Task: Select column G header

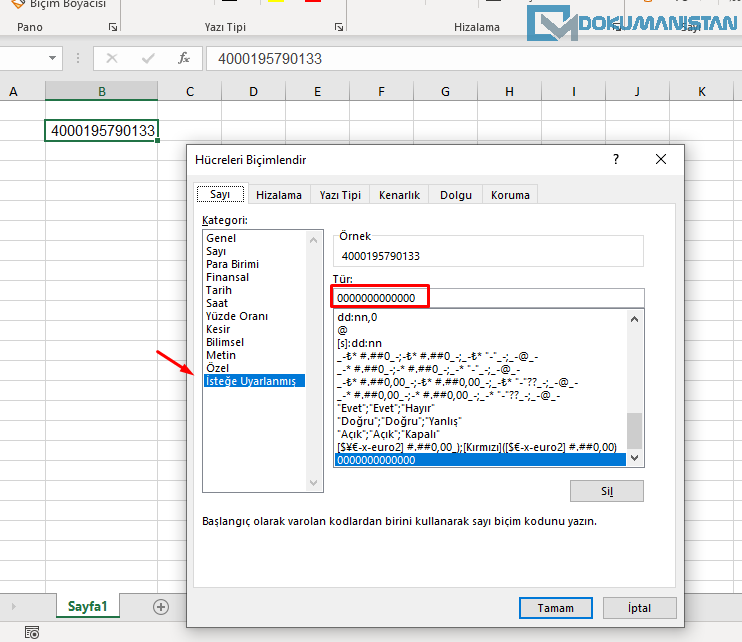Action: click(x=445, y=91)
